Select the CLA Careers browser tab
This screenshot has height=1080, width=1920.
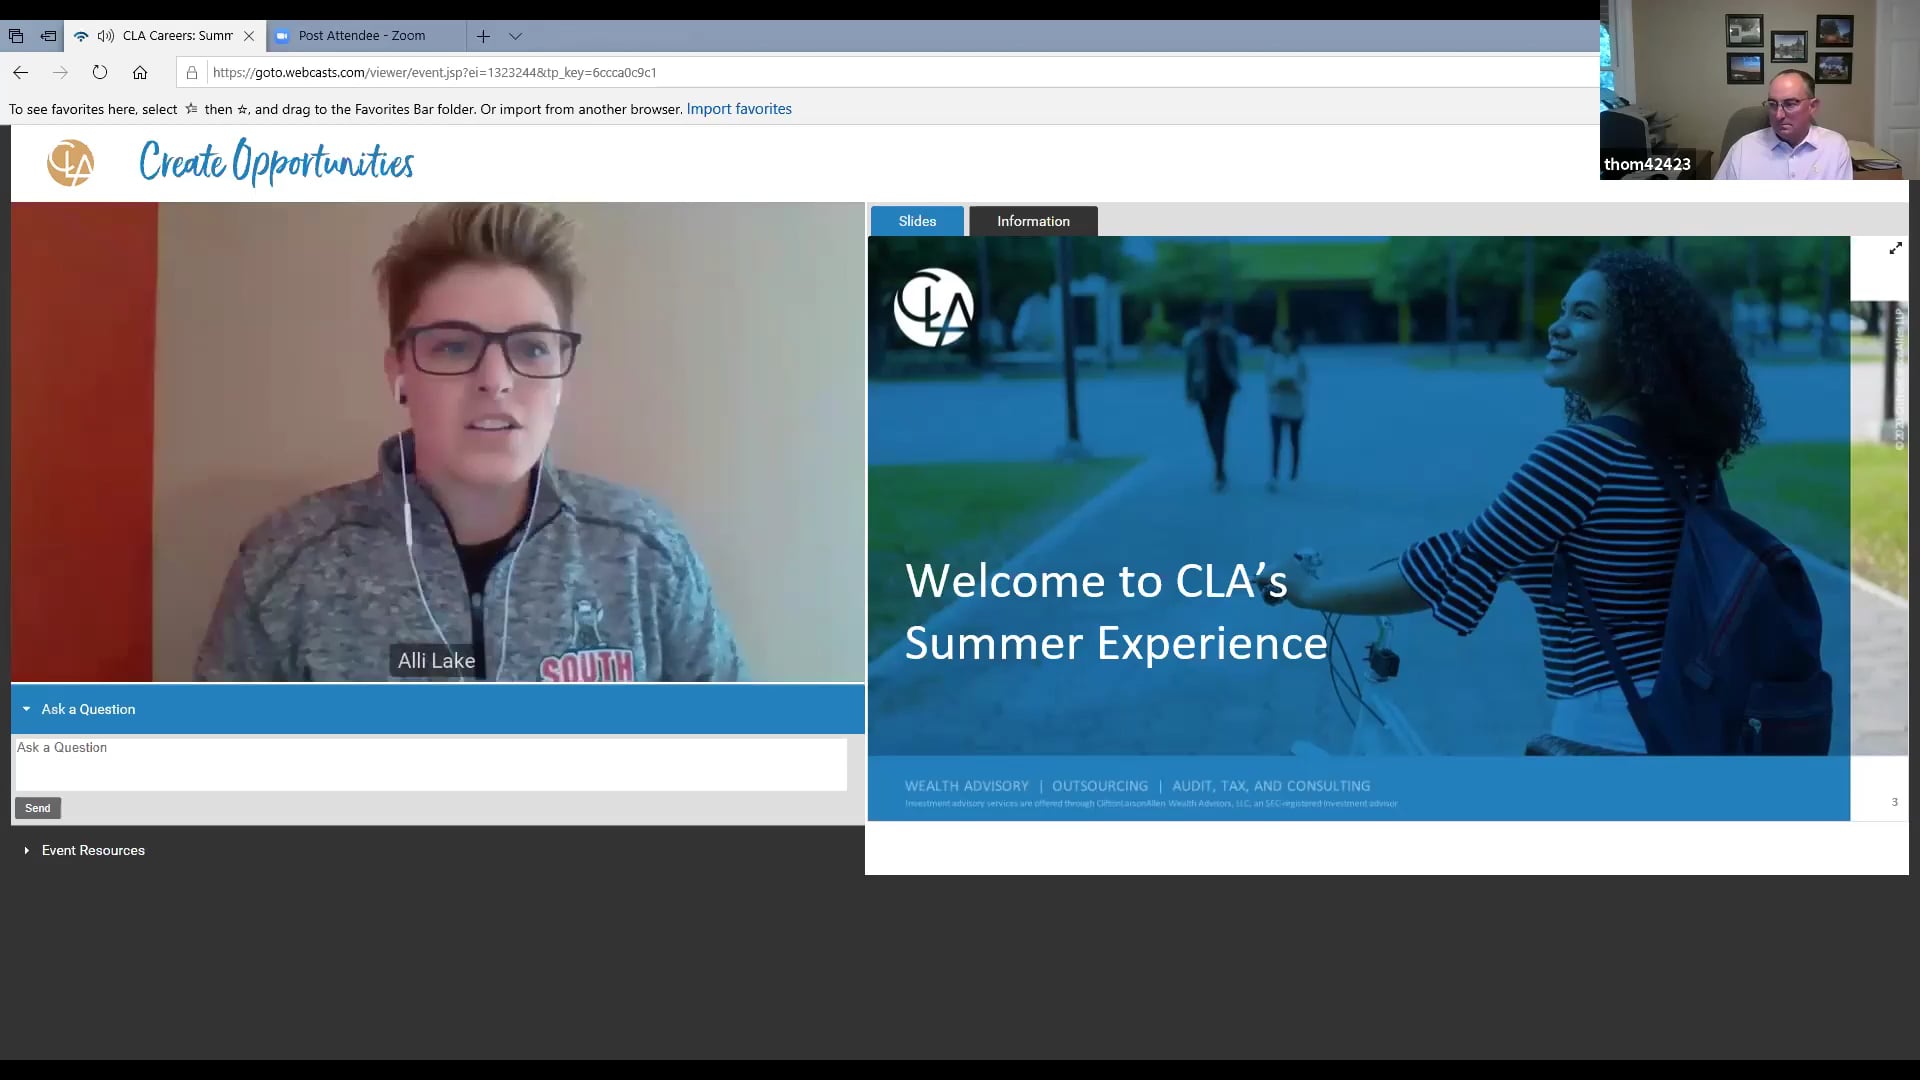pyautogui.click(x=166, y=36)
